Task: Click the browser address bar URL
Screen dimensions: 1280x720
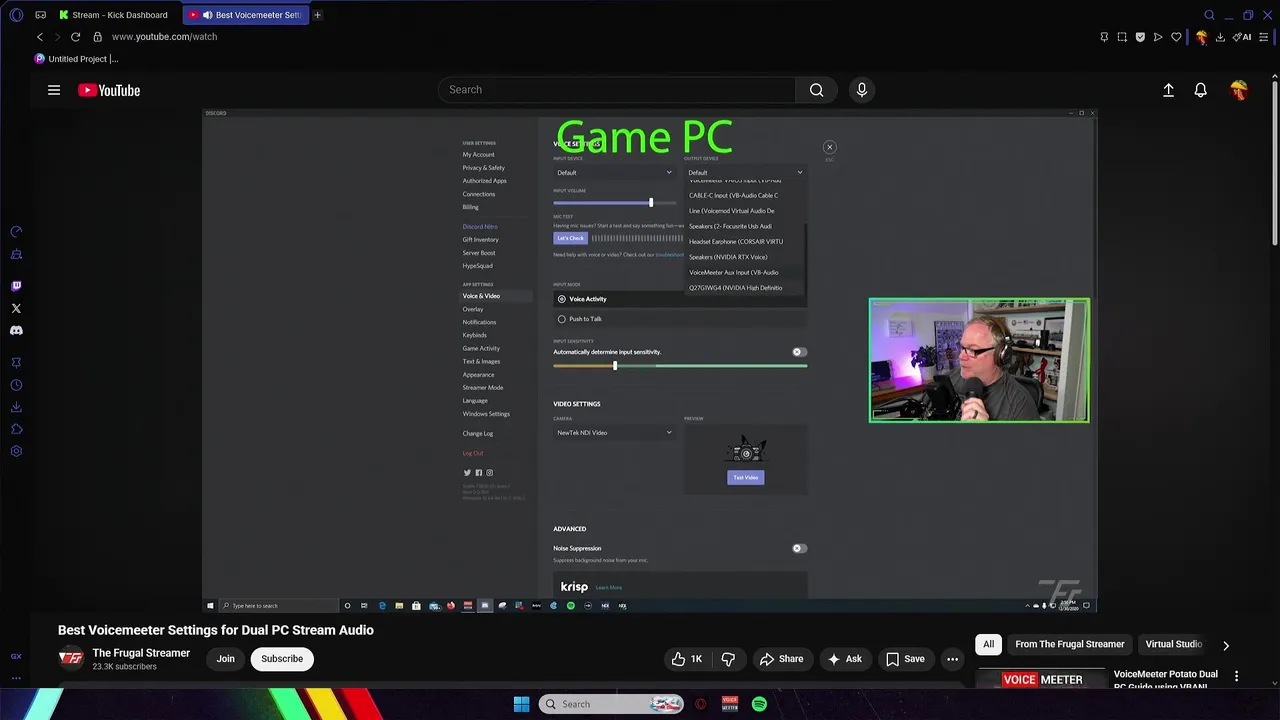Action: point(164,37)
